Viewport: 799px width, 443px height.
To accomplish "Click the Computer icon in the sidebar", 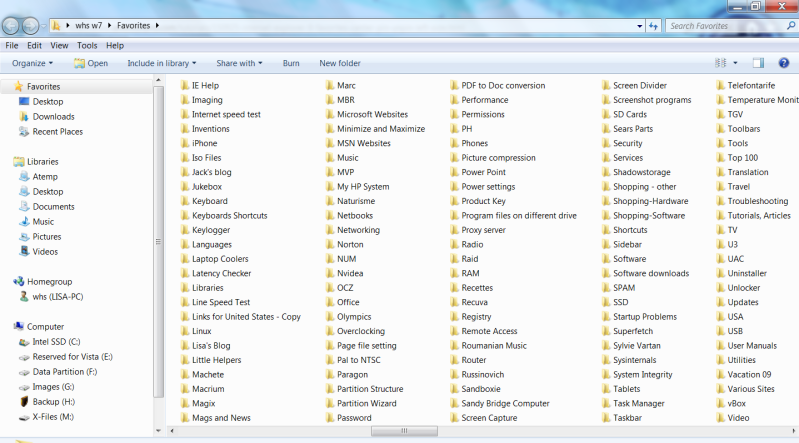I will 18,326.
